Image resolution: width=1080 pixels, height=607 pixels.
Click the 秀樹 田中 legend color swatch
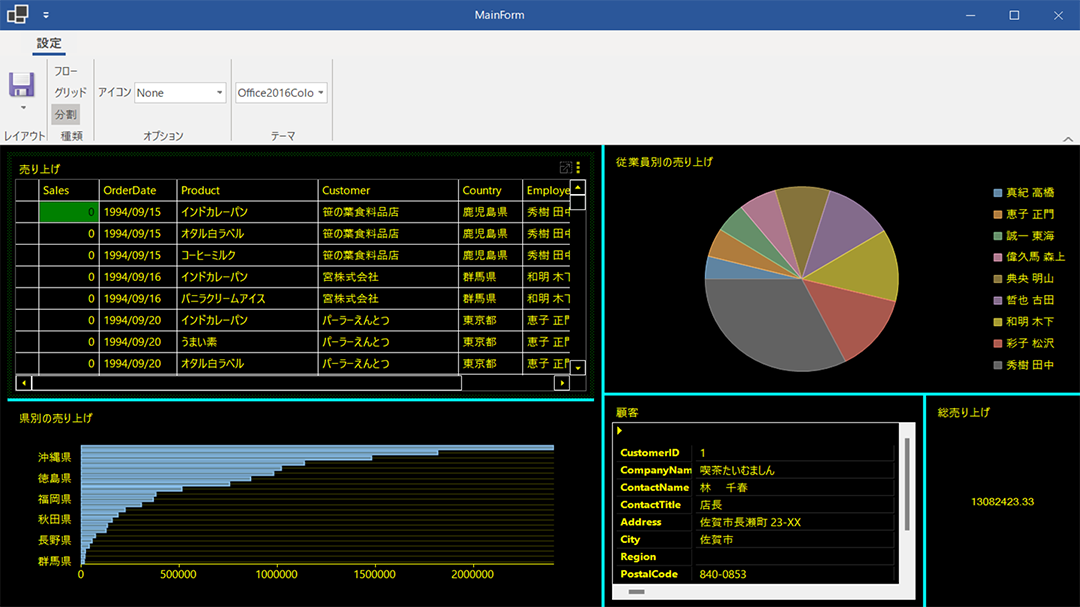tap(997, 365)
